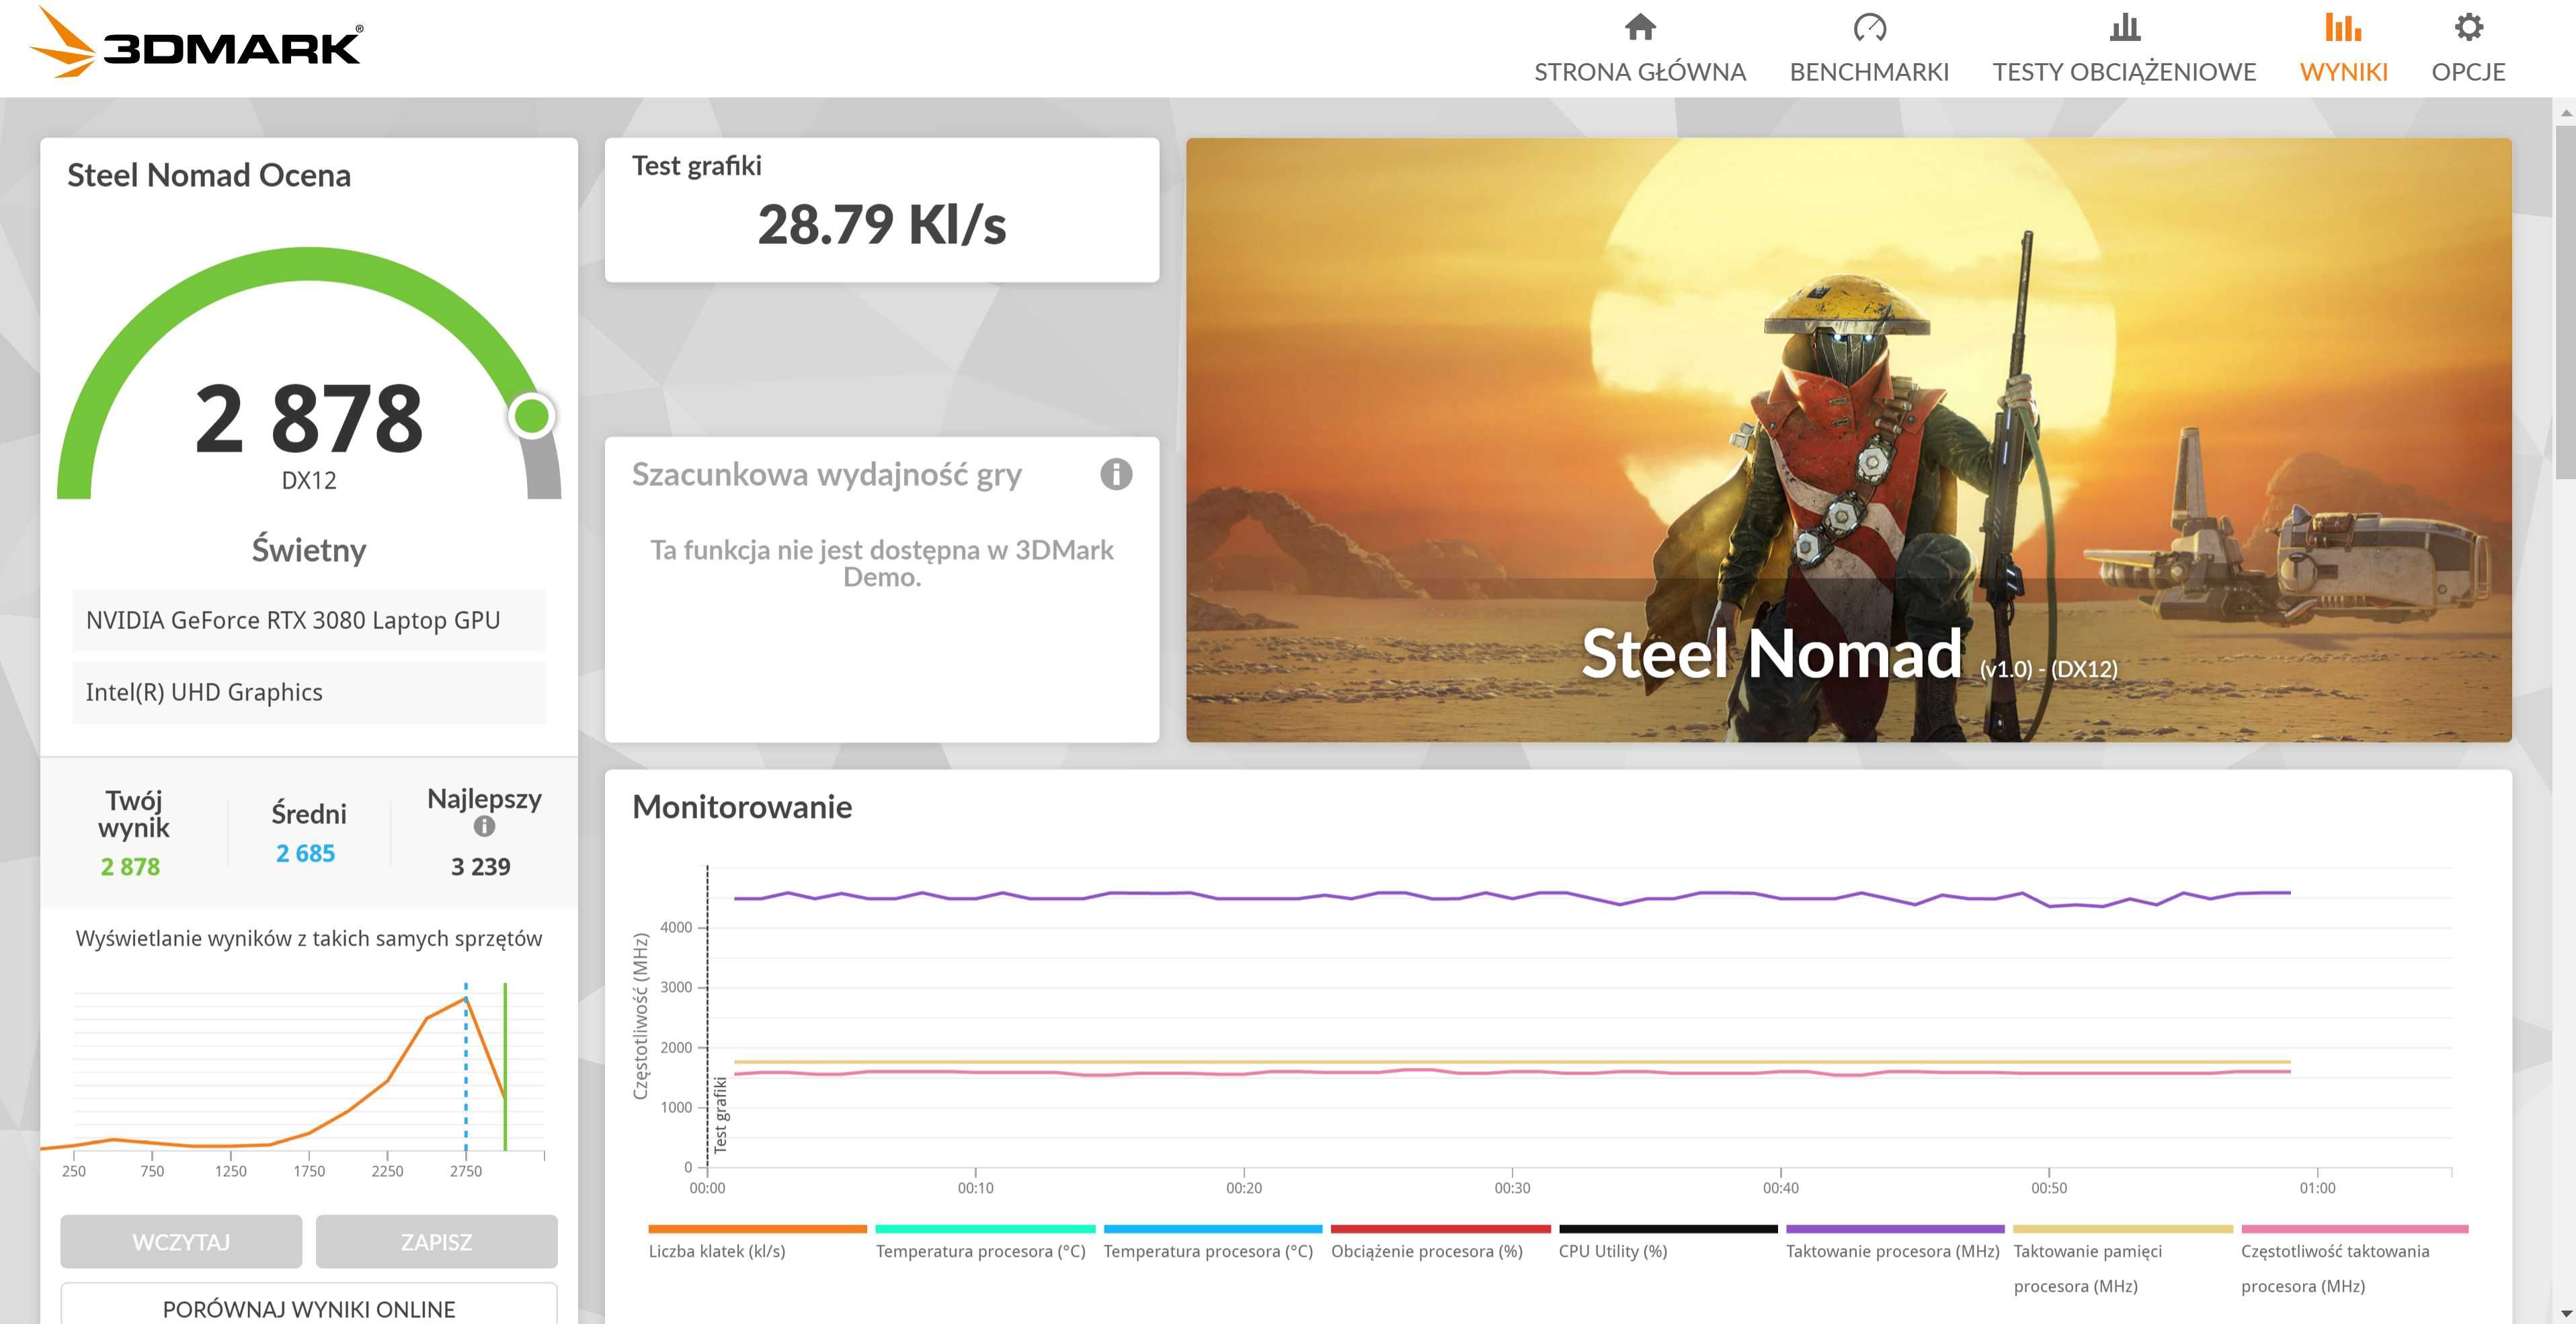Click the home icon above Strona Główna
The height and width of the screenshot is (1324, 2576).
(1640, 27)
